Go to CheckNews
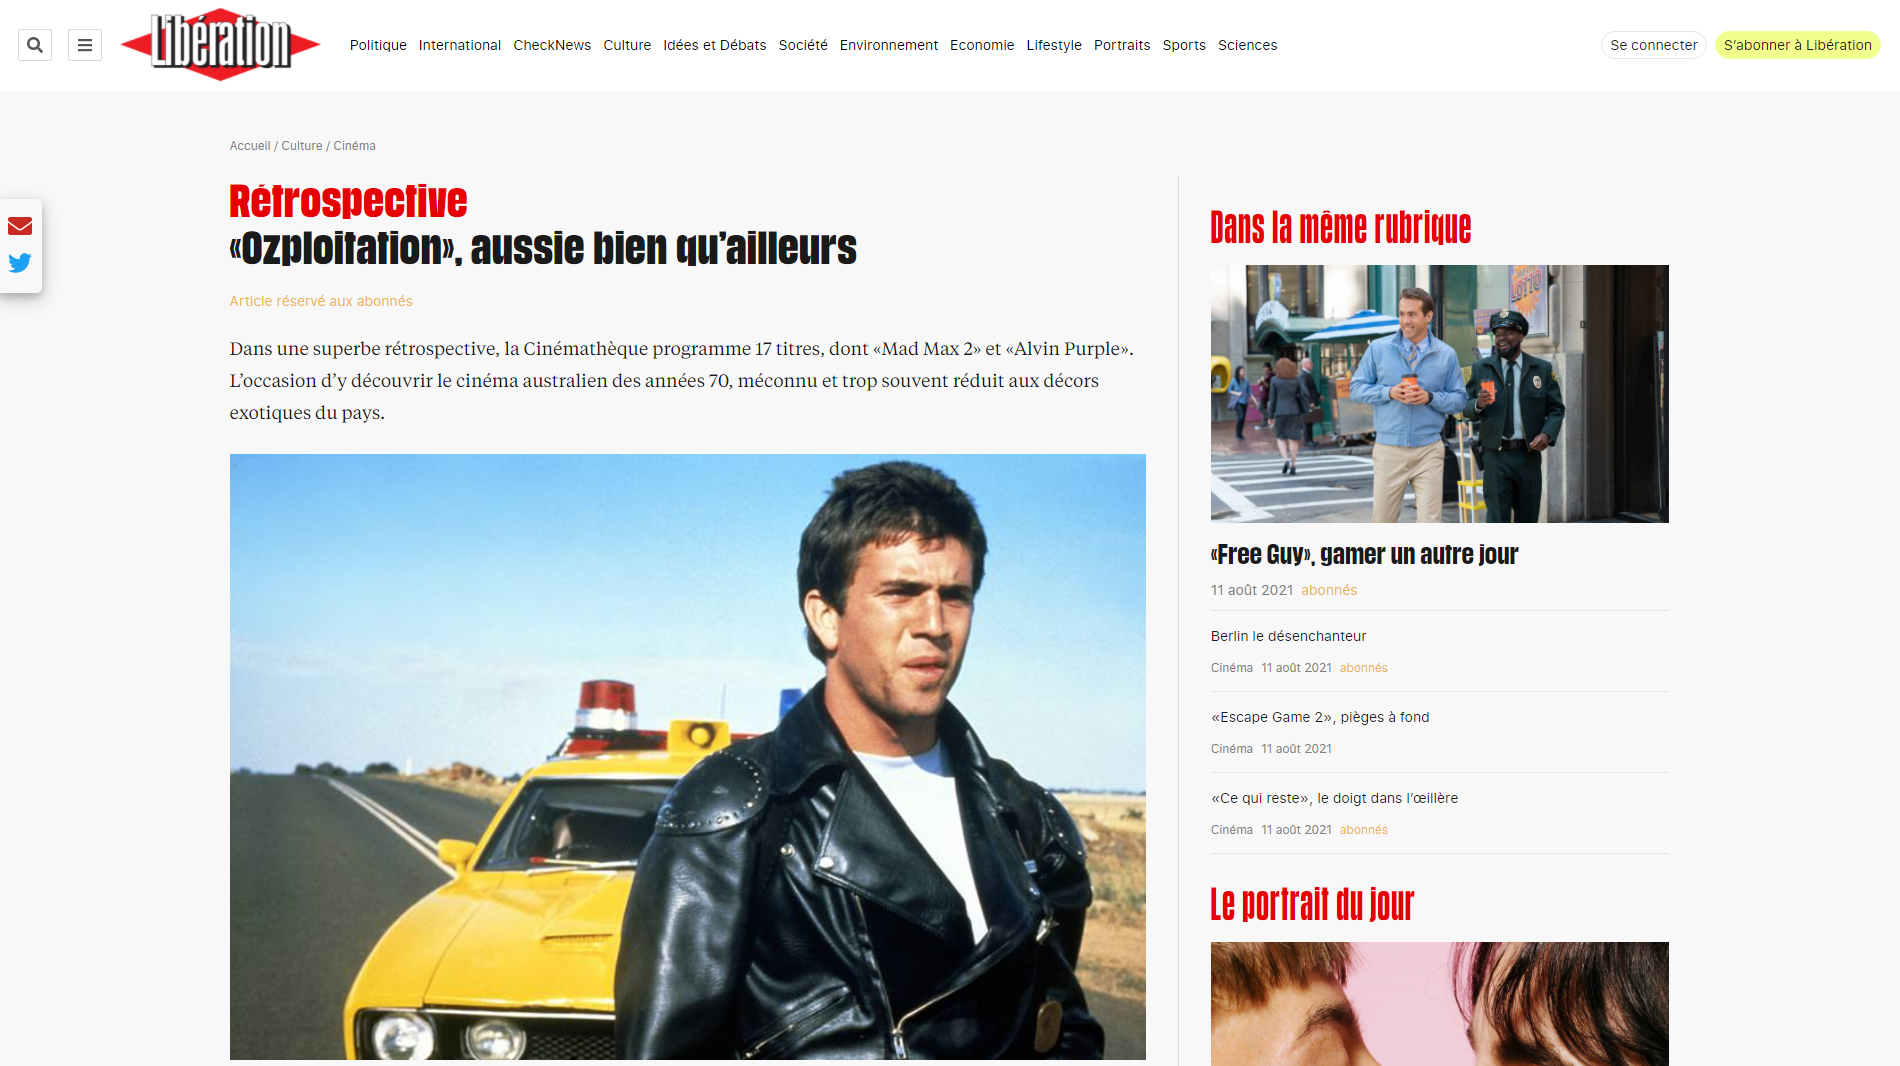1900x1066 pixels. [x=552, y=45]
